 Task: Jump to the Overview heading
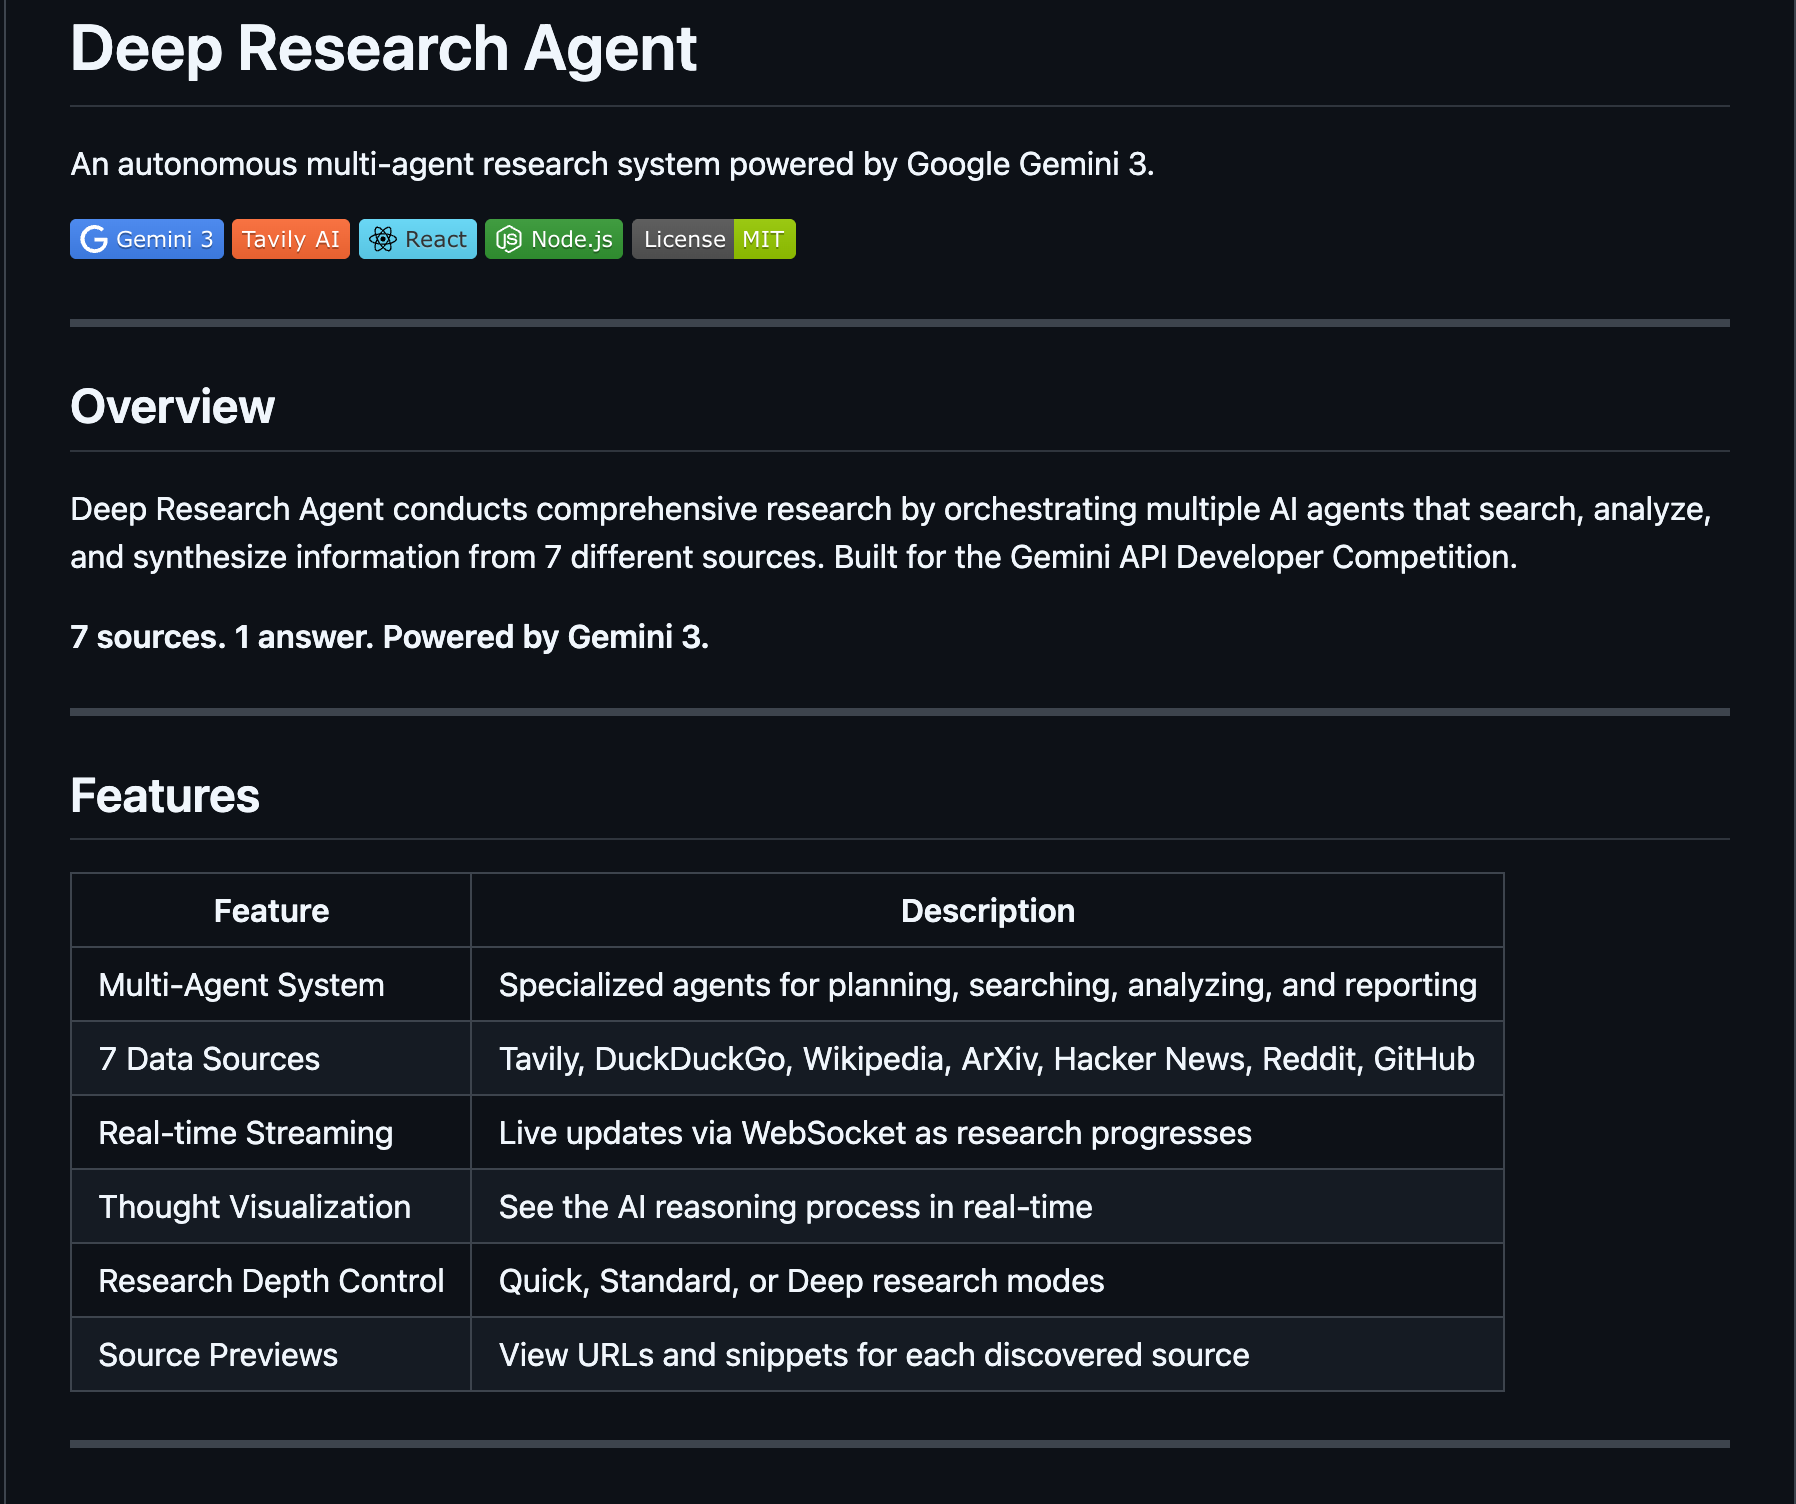coord(172,407)
